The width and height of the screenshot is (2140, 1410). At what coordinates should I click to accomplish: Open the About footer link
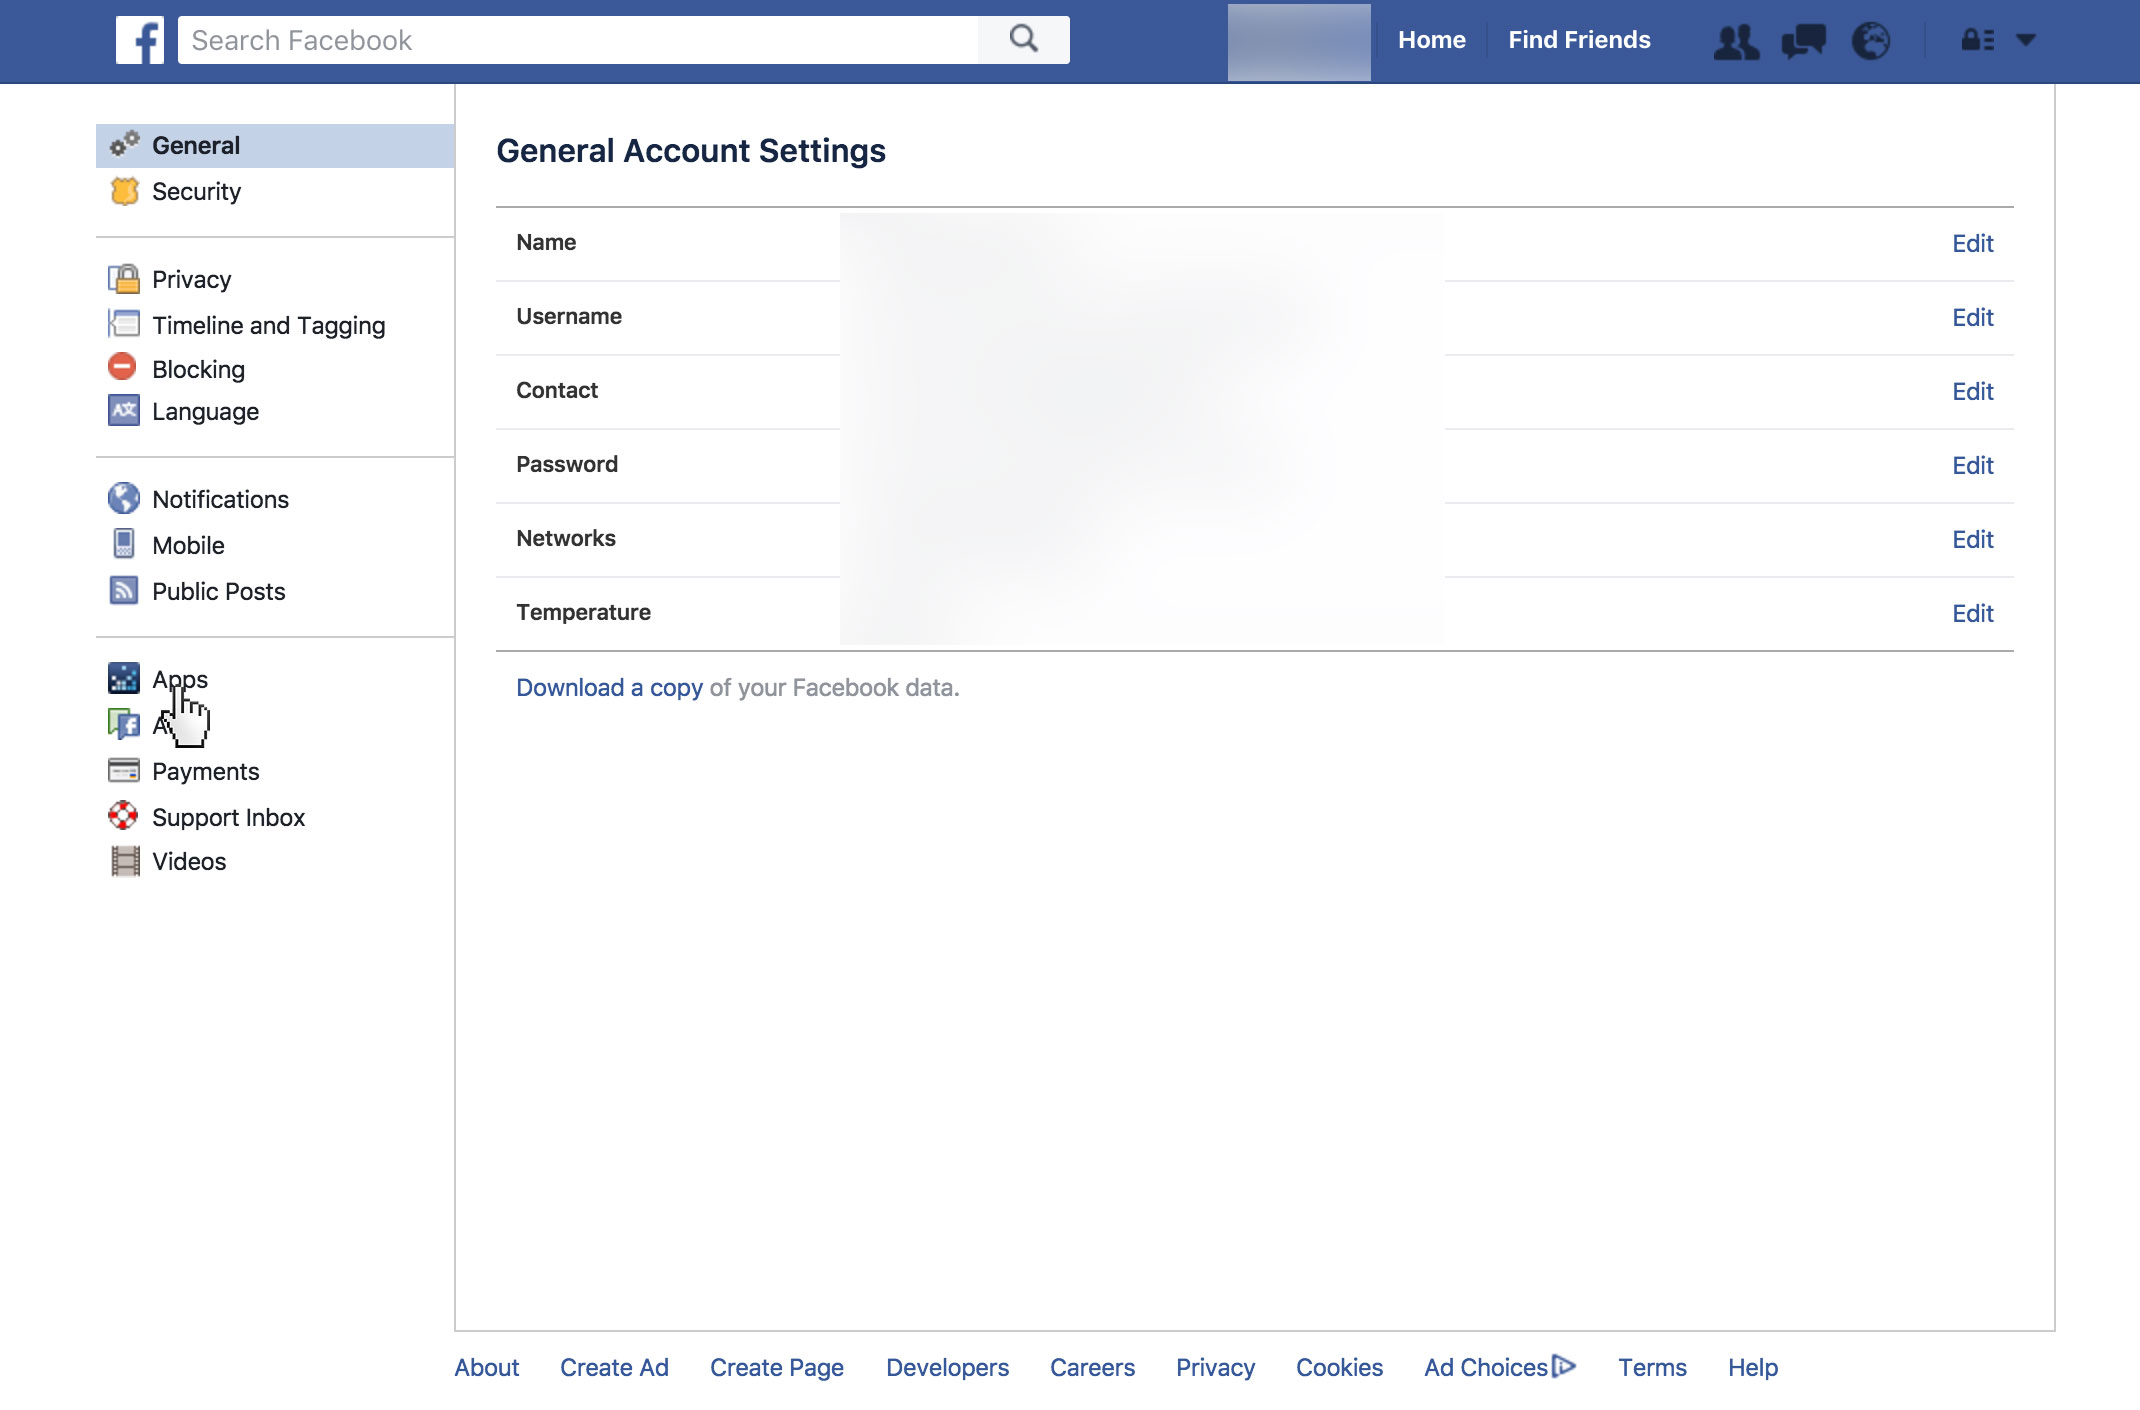[487, 1367]
